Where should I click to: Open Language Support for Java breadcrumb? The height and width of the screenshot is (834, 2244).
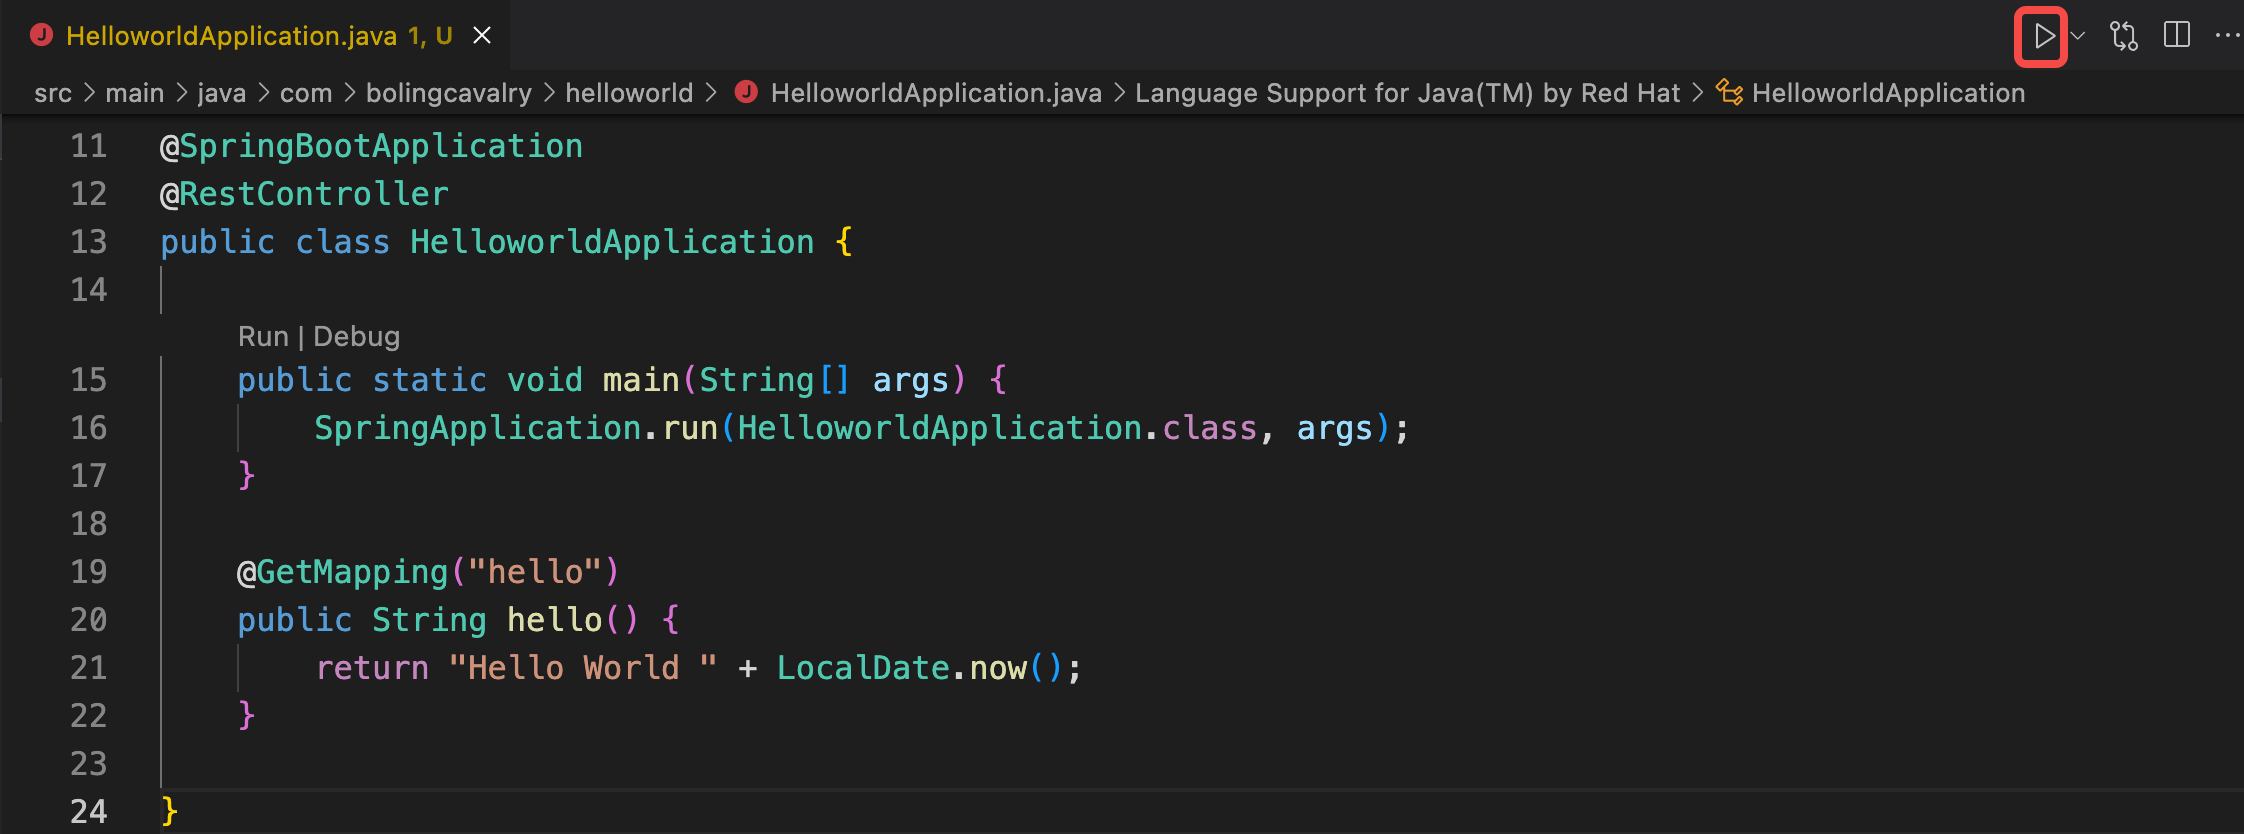tap(1408, 93)
